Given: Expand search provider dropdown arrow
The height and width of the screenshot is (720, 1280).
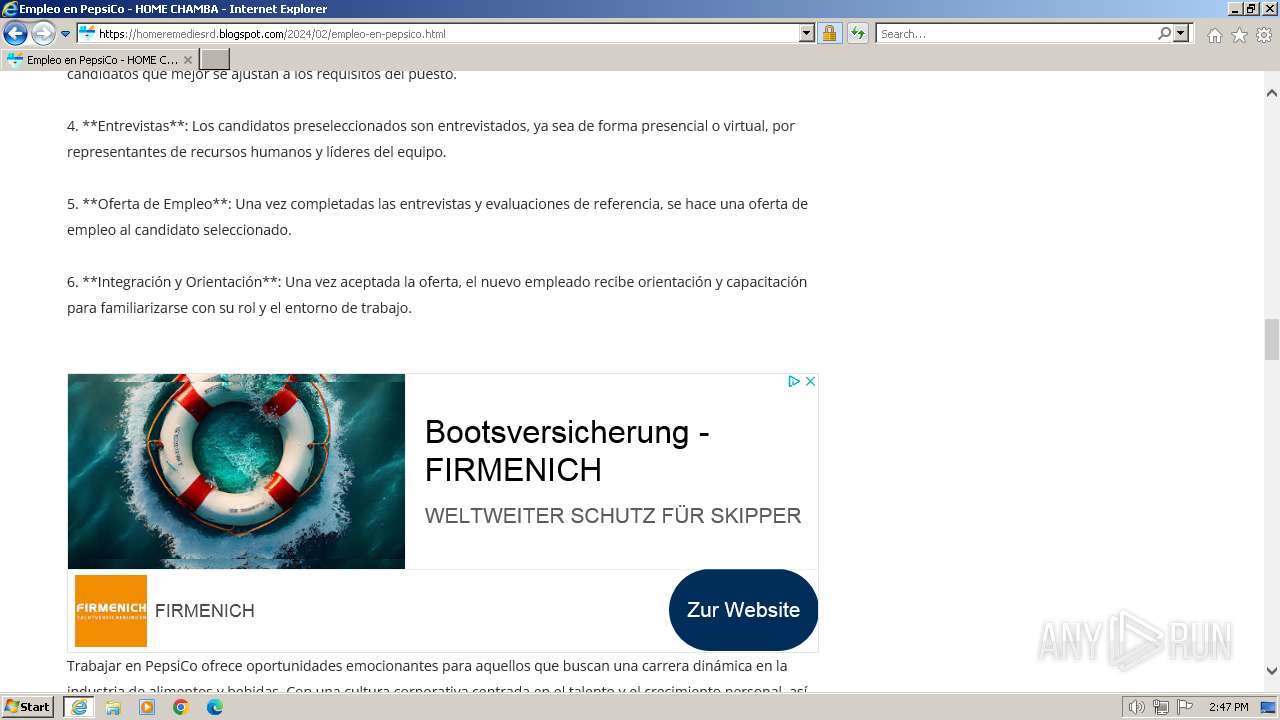Looking at the screenshot, I should click(x=1181, y=34).
